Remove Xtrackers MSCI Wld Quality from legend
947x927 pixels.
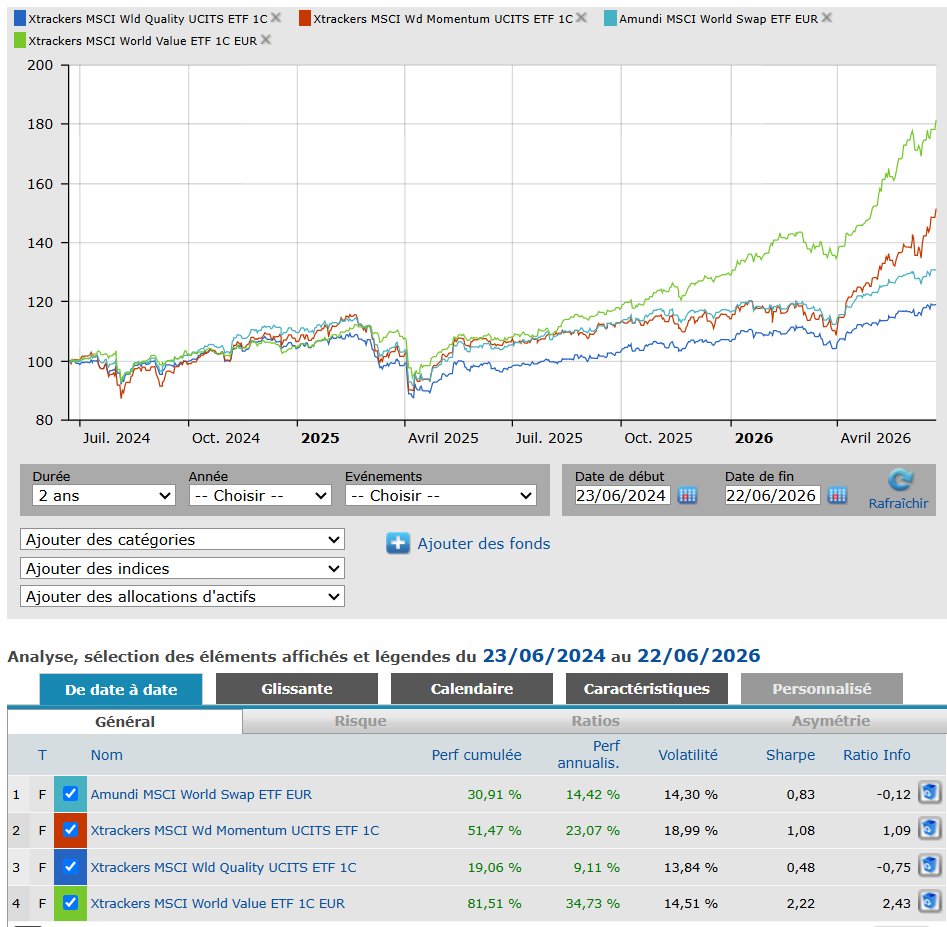pos(276,18)
